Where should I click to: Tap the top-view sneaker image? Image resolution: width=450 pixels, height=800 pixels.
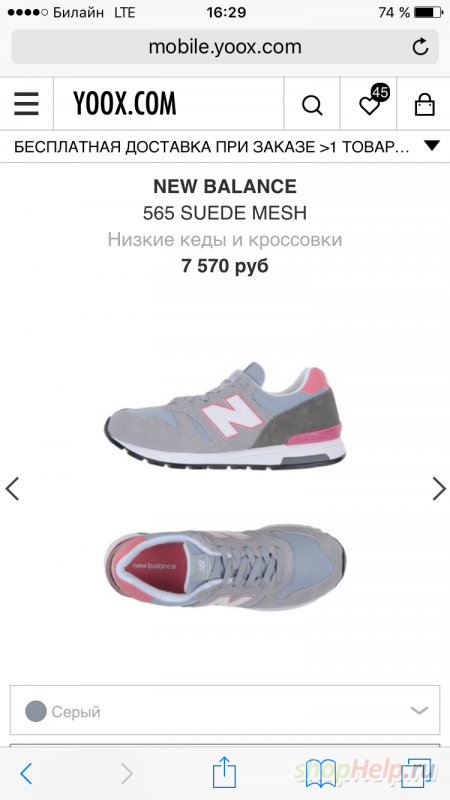point(225,567)
